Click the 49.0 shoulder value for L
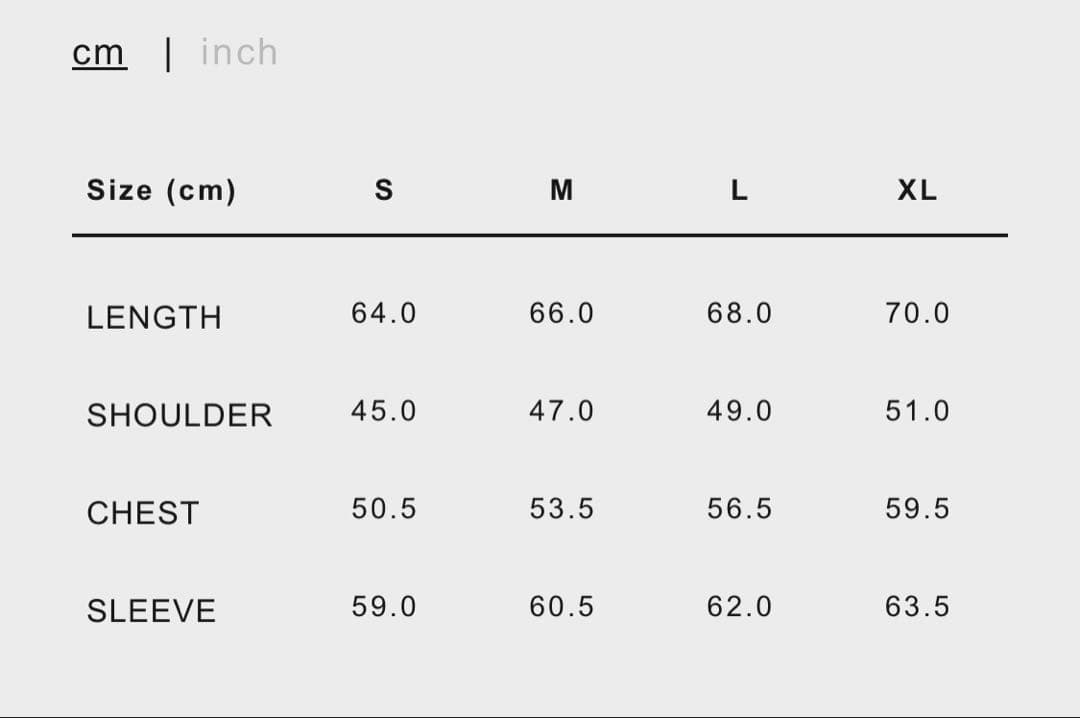 coord(739,411)
